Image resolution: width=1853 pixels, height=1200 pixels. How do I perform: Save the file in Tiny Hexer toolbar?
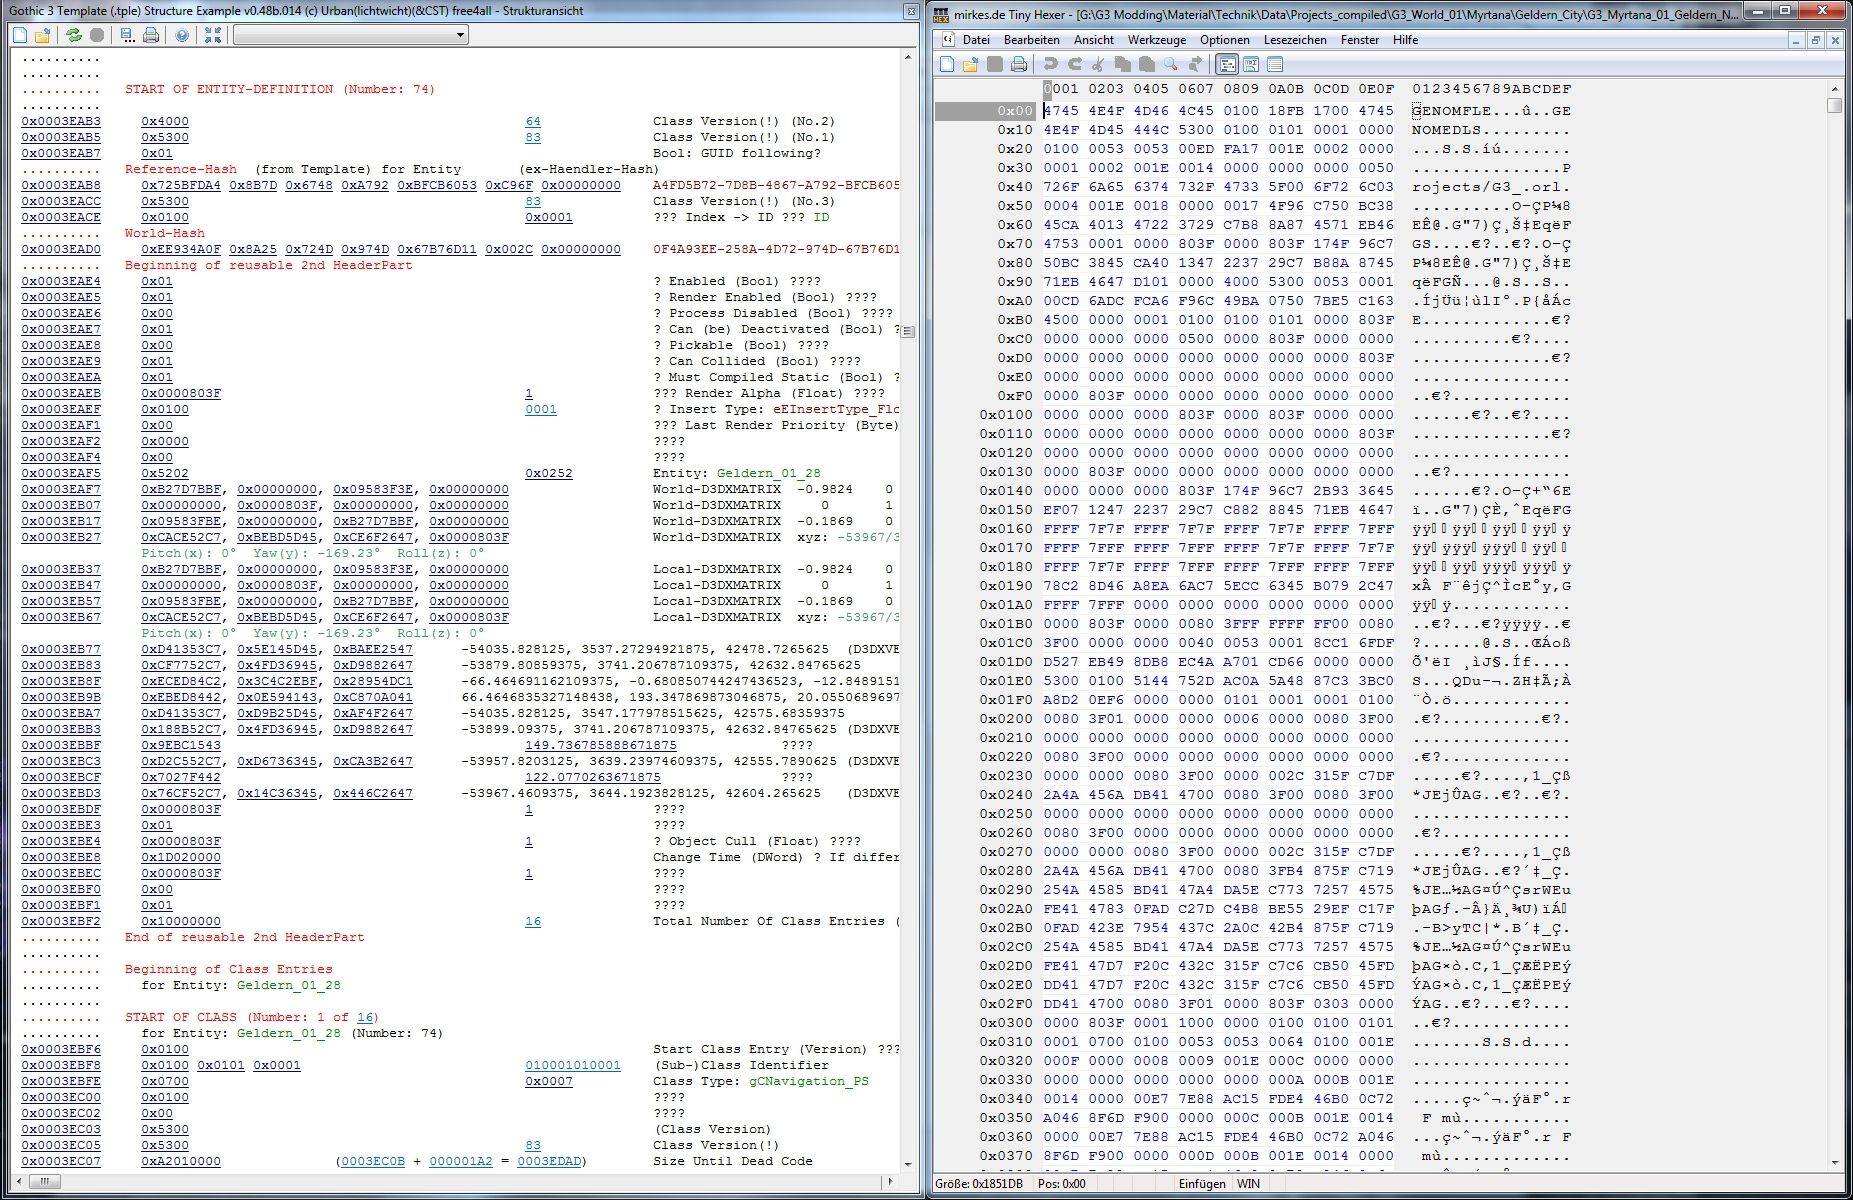[x=994, y=65]
